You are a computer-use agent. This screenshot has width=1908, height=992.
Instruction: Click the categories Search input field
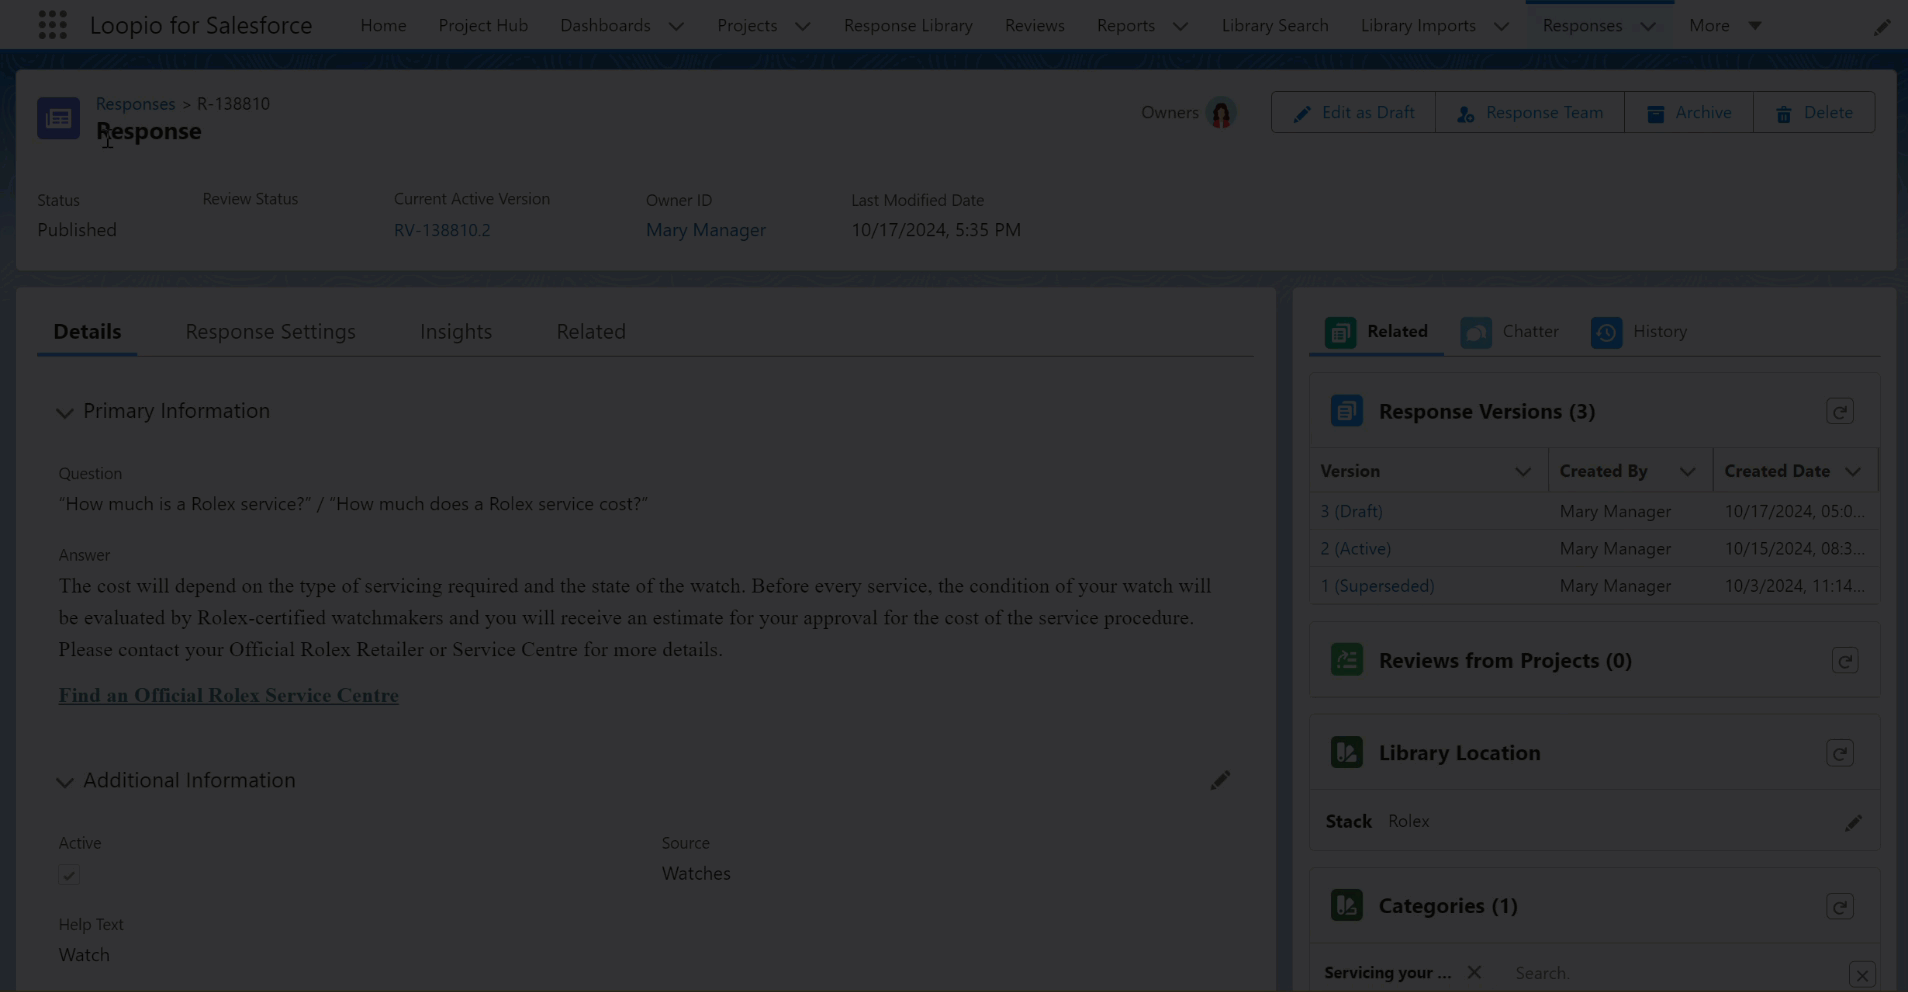coord(1675,973)
